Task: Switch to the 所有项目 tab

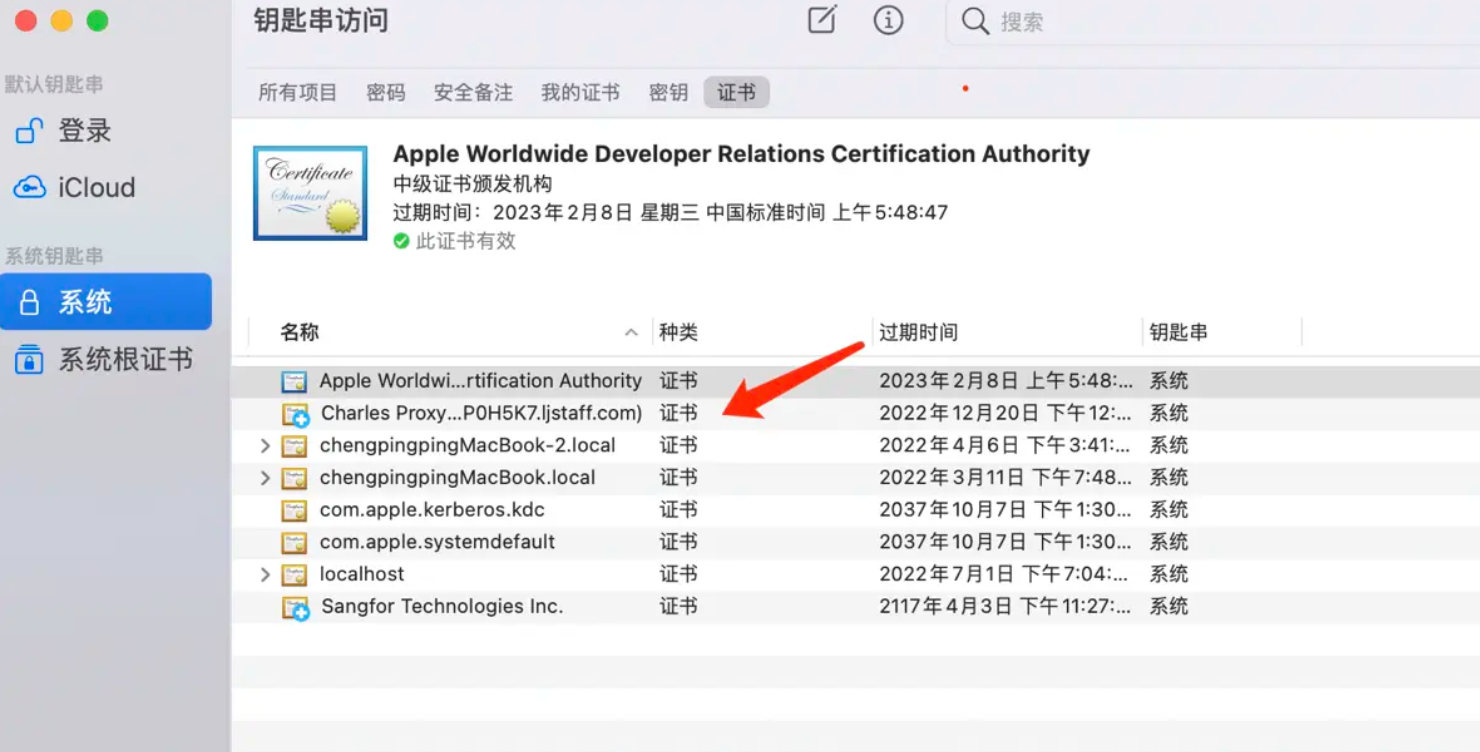Action: [x=298, y=93]
